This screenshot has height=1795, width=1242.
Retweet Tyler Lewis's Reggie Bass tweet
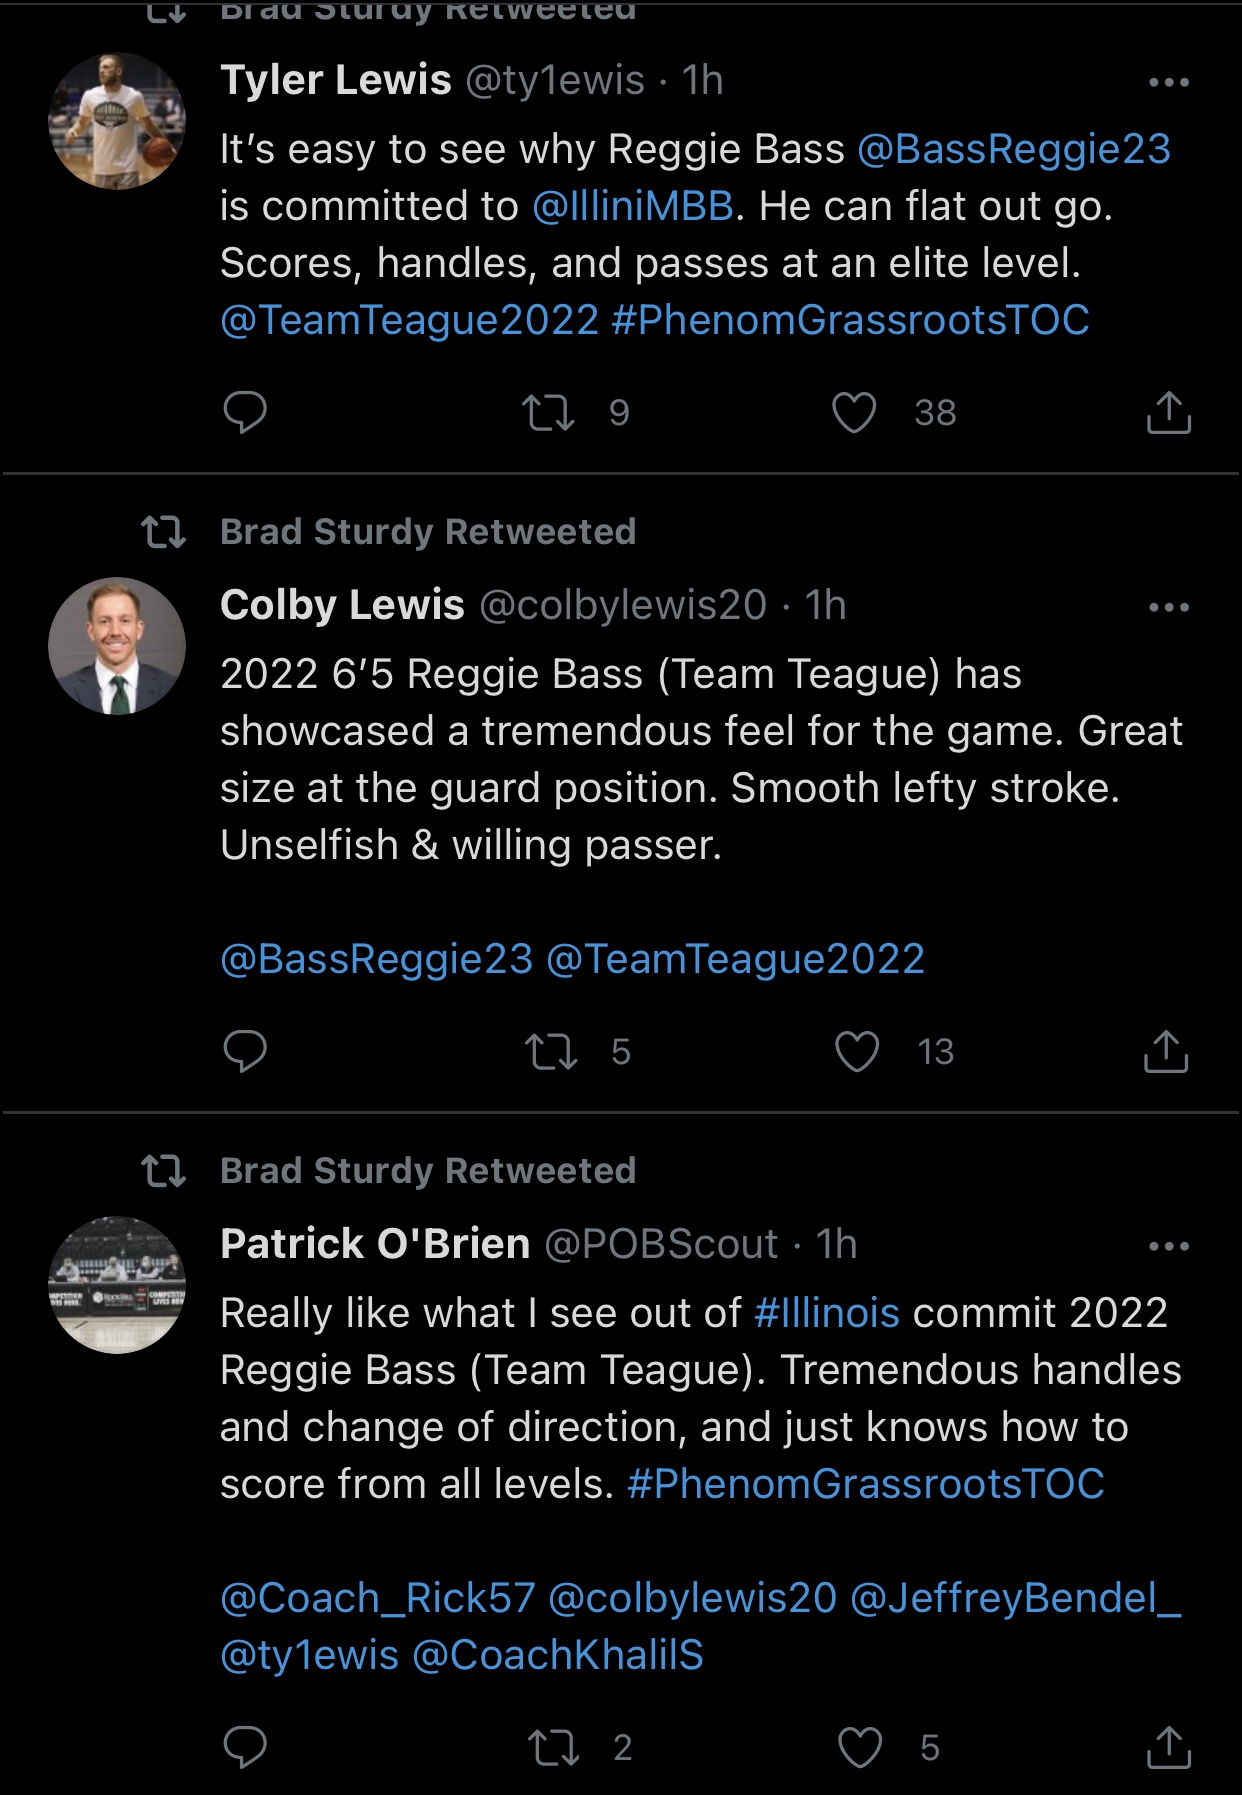click(x=548, y=412)
